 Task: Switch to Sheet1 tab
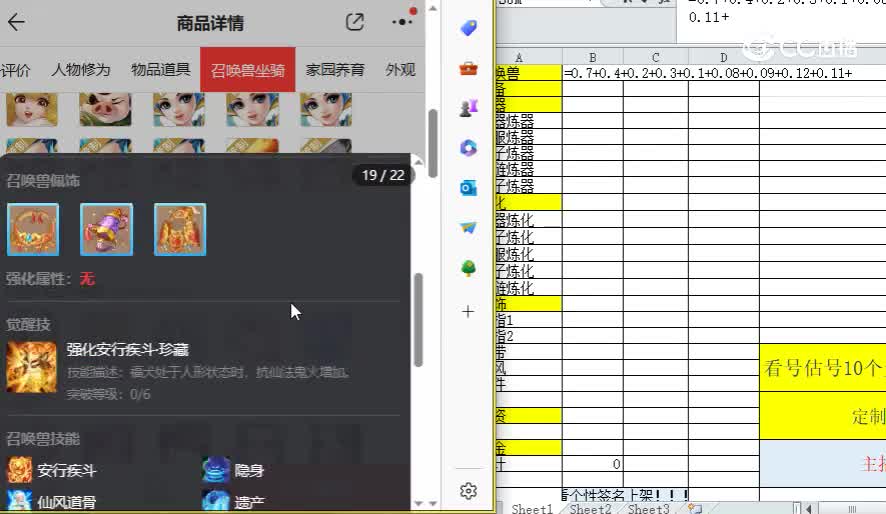531,508
